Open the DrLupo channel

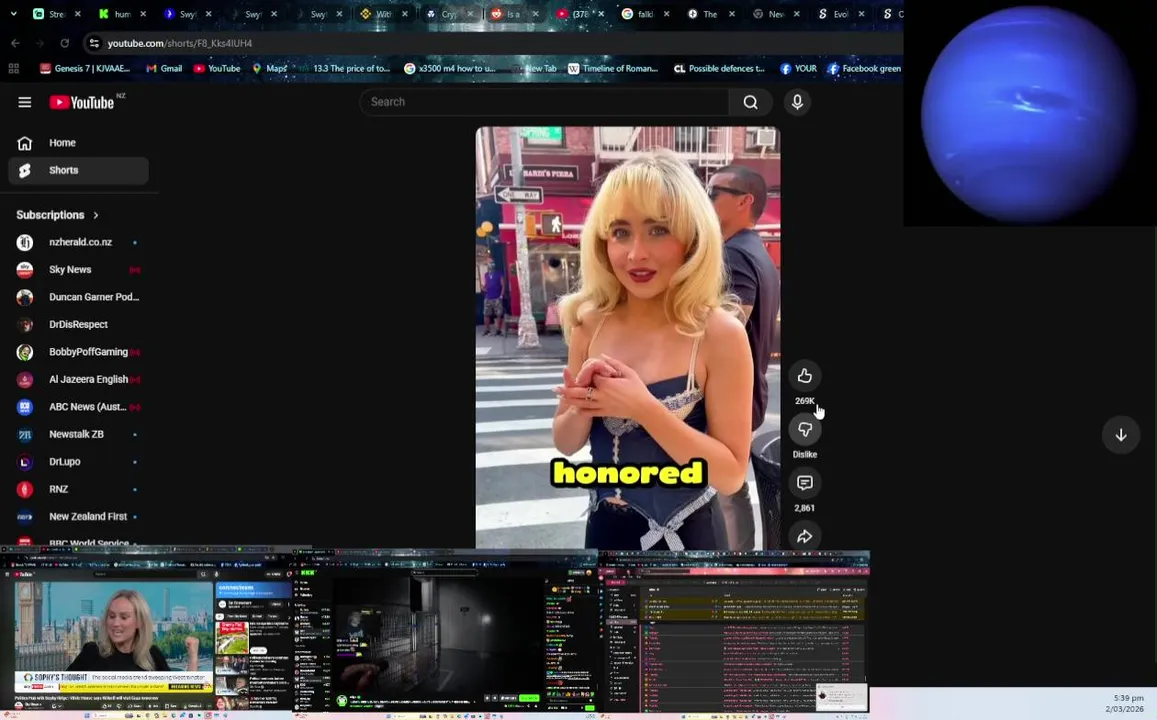click(x=78, y=462)
